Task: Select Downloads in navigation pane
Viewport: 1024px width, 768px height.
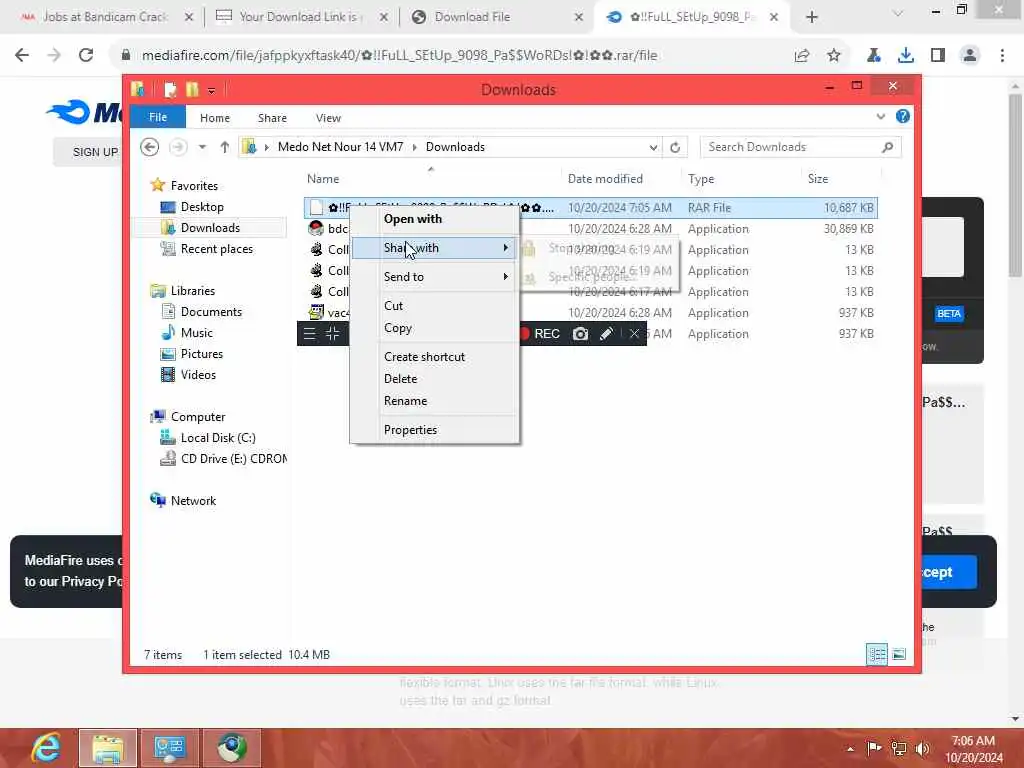Action: click(210, 228)
